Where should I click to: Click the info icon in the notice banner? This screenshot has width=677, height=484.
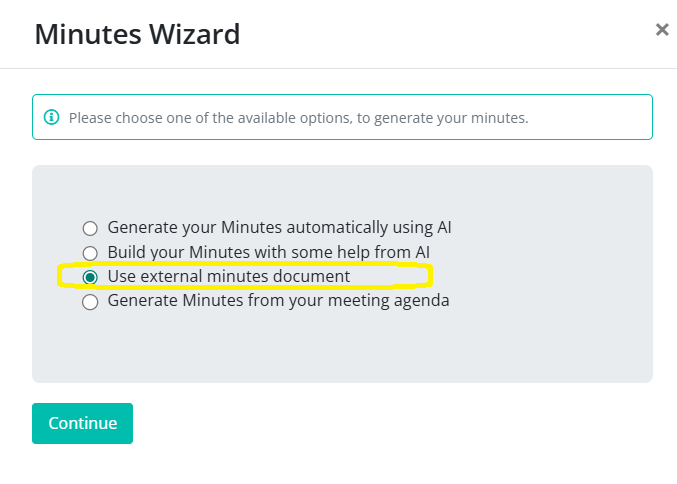pos(52,118)
